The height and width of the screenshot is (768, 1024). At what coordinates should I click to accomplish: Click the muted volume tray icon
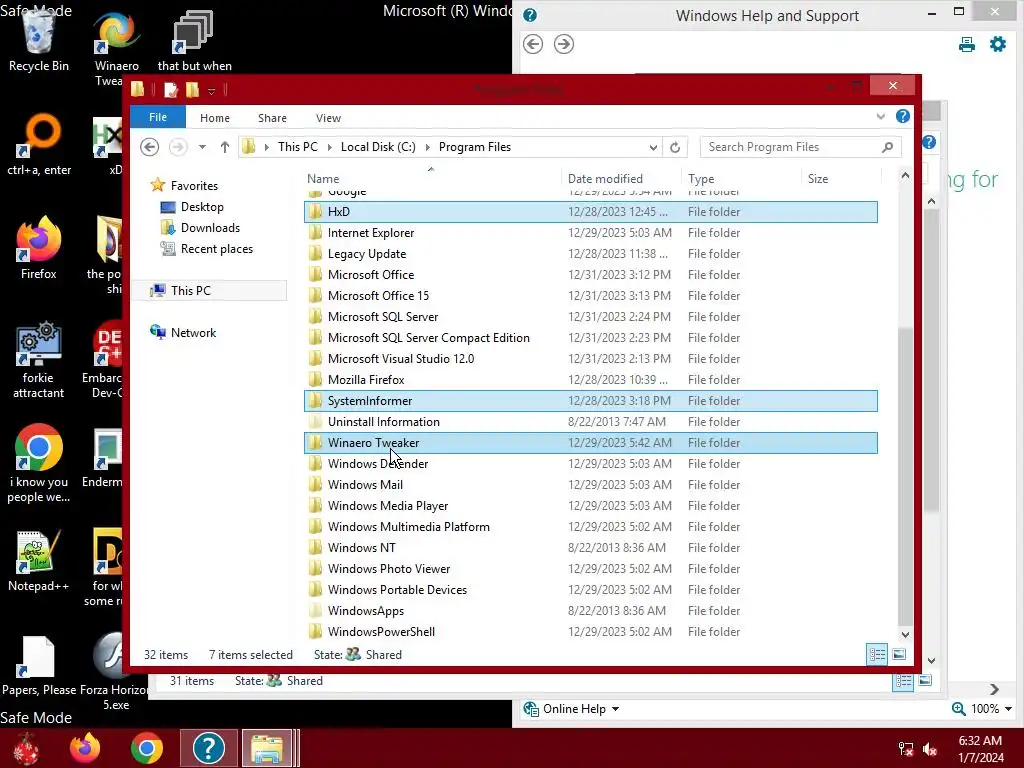pyautogui.click(x=929, y=749)
